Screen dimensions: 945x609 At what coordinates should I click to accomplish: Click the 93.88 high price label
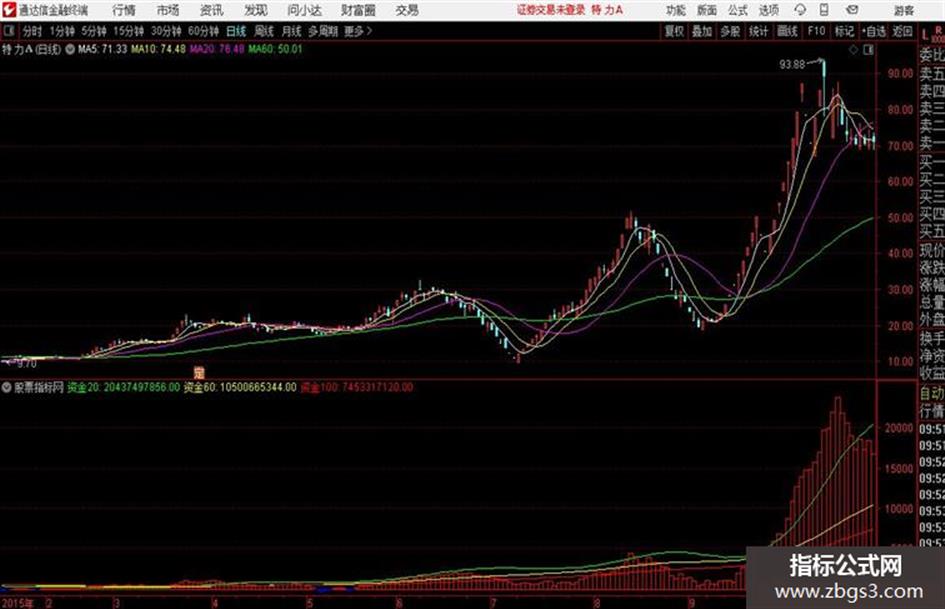(x=792, y=65)
